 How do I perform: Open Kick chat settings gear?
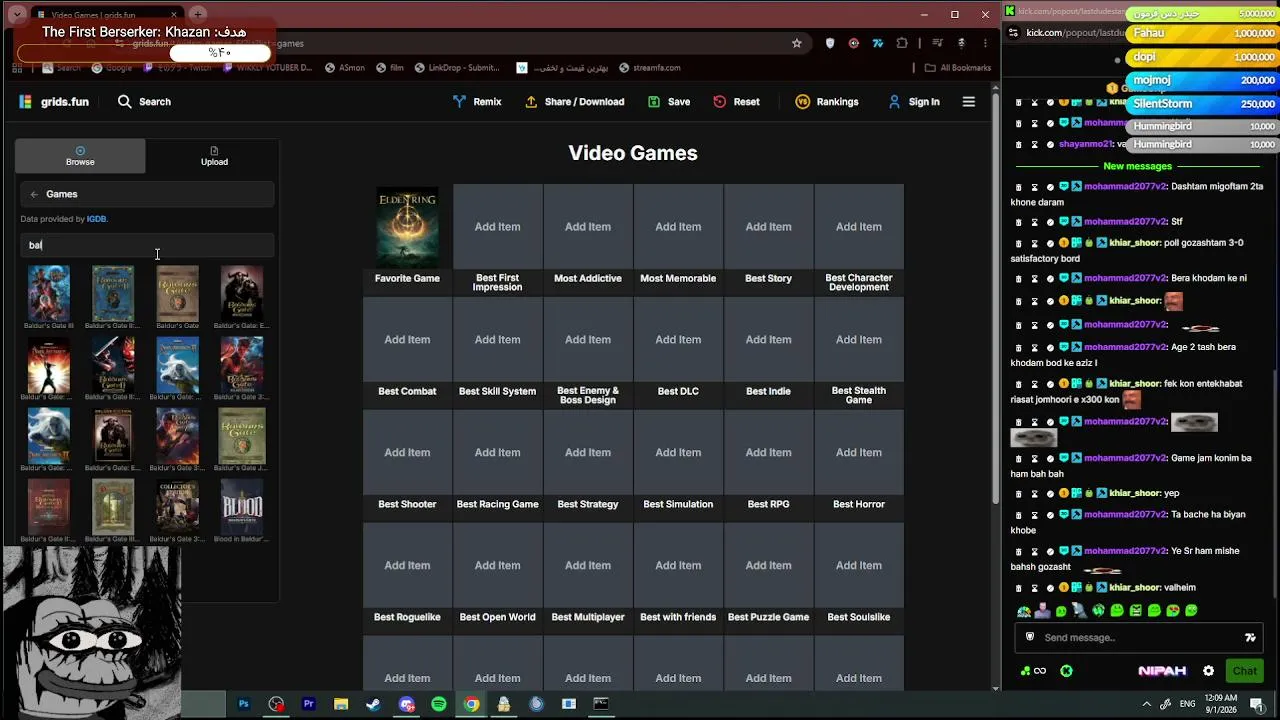[1208, 671]
